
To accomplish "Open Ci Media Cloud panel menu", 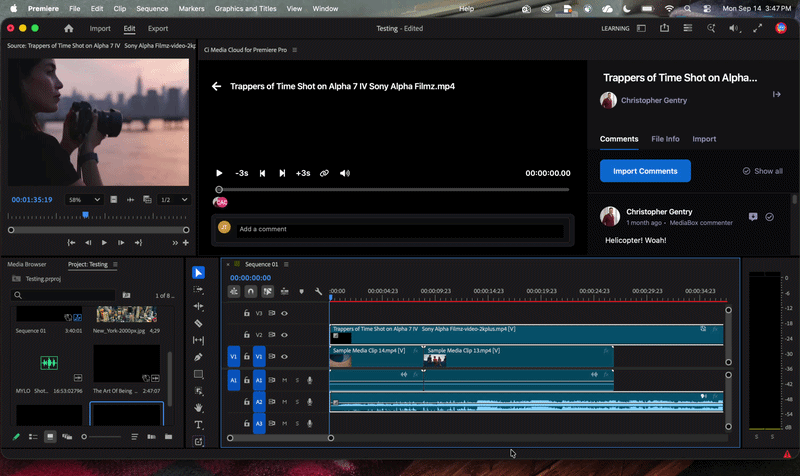I will pyautogui.click(x=294, y=50).
